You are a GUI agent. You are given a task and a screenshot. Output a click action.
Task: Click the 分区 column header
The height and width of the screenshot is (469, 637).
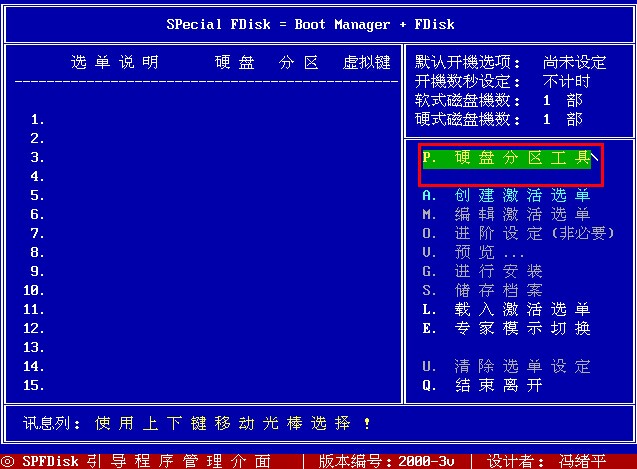pos(299,62)
